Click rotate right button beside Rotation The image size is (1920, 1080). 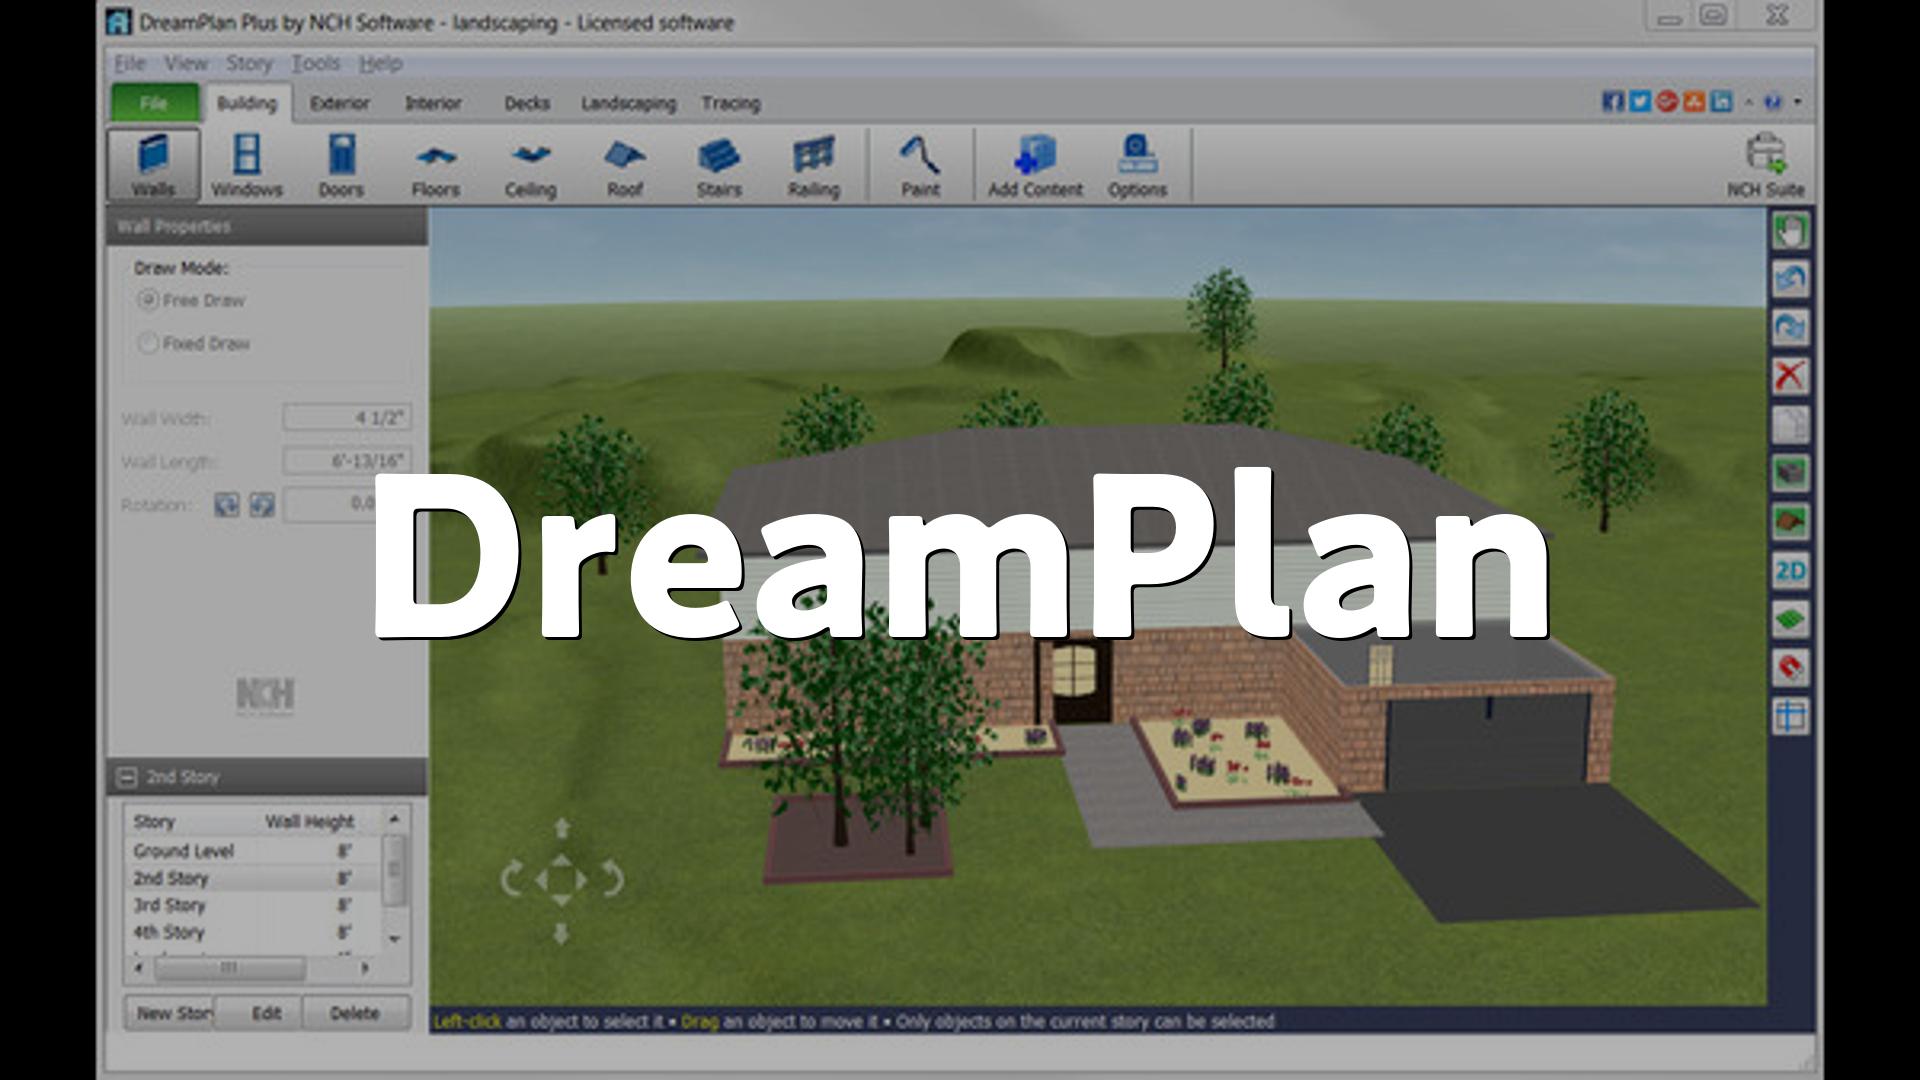pos(262,504)
